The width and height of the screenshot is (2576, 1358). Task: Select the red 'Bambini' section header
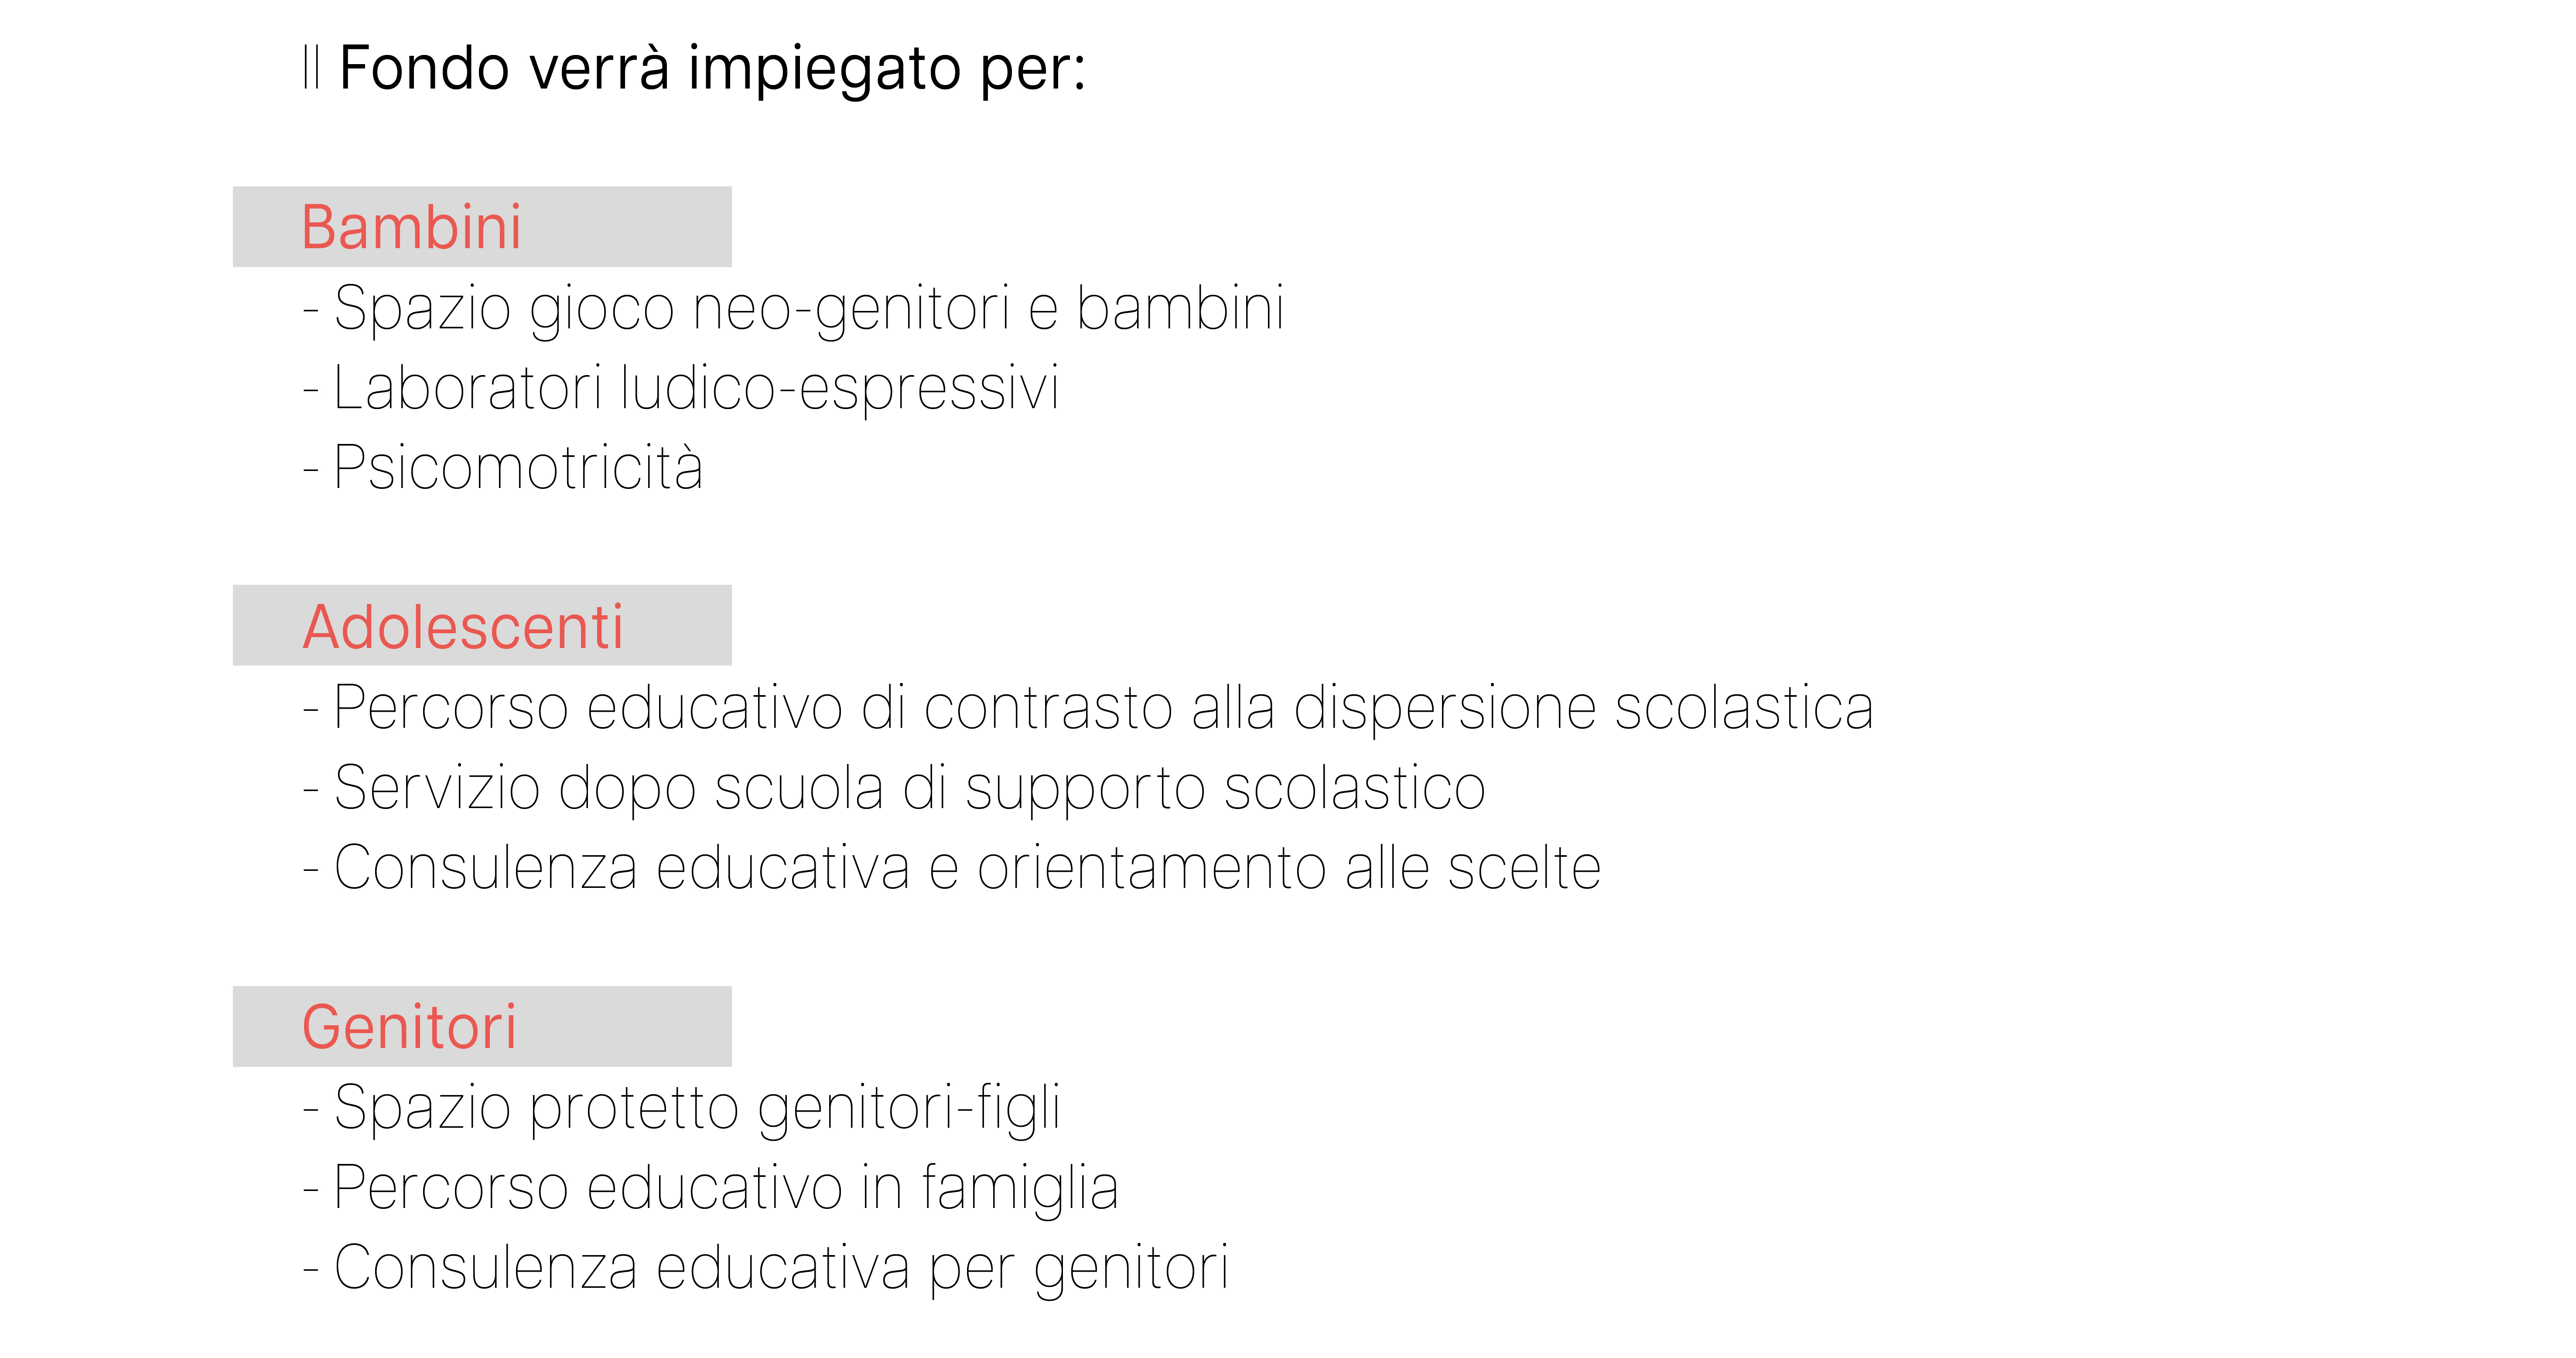coord(411,227)
